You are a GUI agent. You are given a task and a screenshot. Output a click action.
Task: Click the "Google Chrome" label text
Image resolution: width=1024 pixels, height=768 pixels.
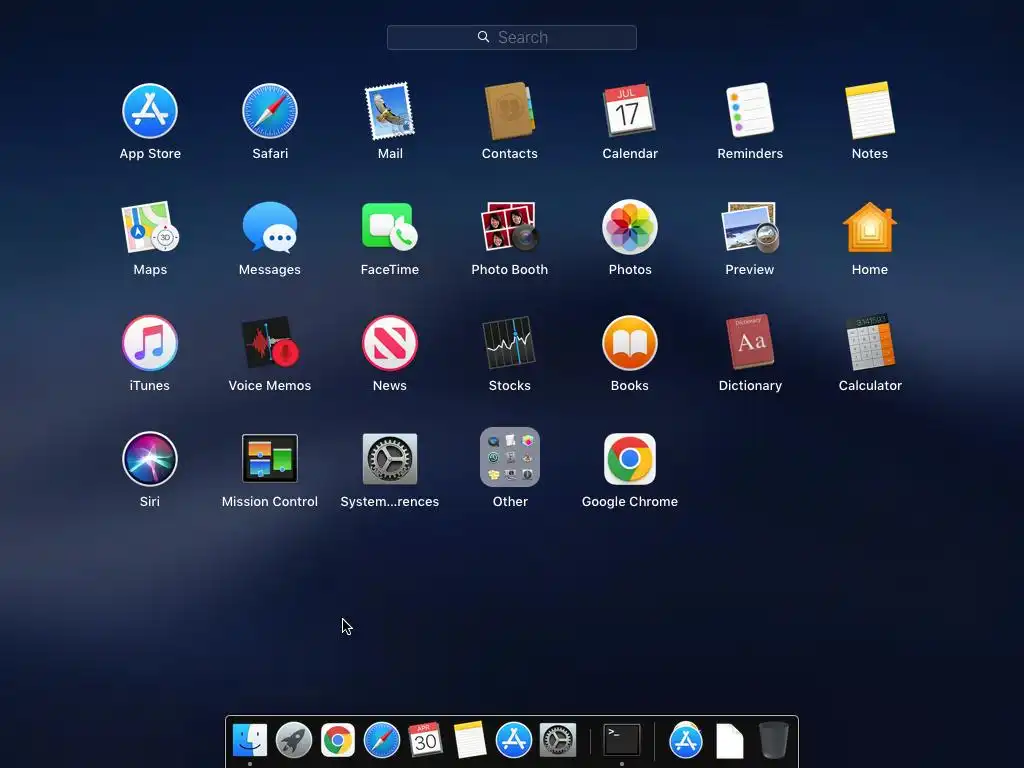click(x=630, y=502)
